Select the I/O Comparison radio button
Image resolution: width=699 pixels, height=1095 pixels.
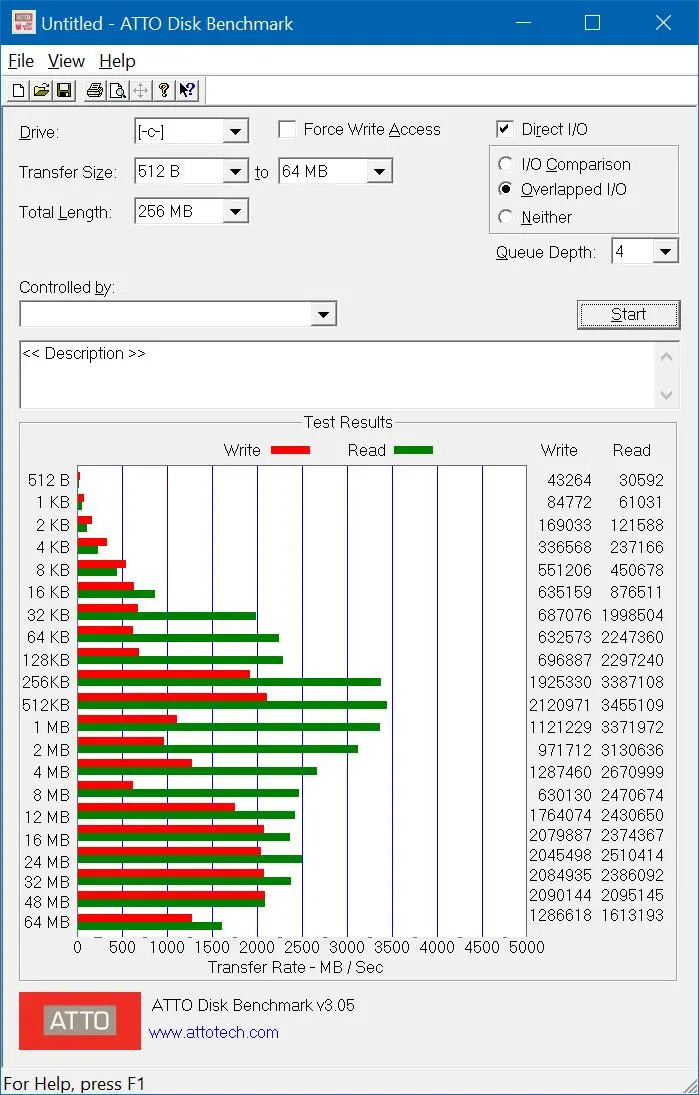click(x=506, y=164)
